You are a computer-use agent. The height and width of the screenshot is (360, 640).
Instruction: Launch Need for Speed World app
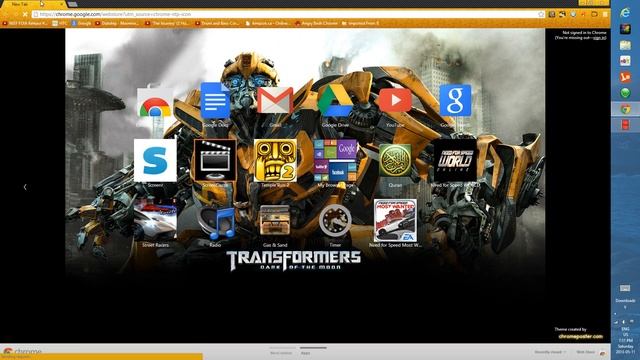(455, 160)
